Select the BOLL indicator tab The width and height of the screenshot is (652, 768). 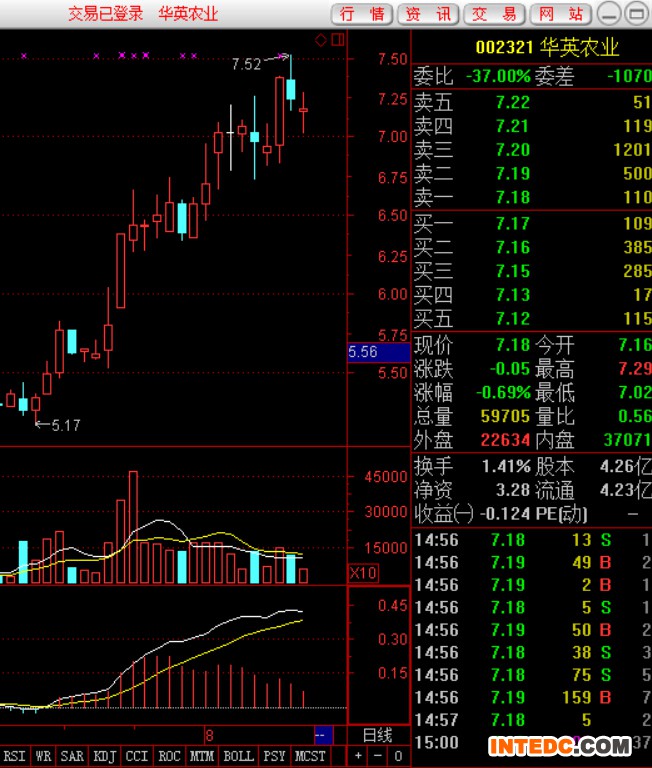click(238, 756)
